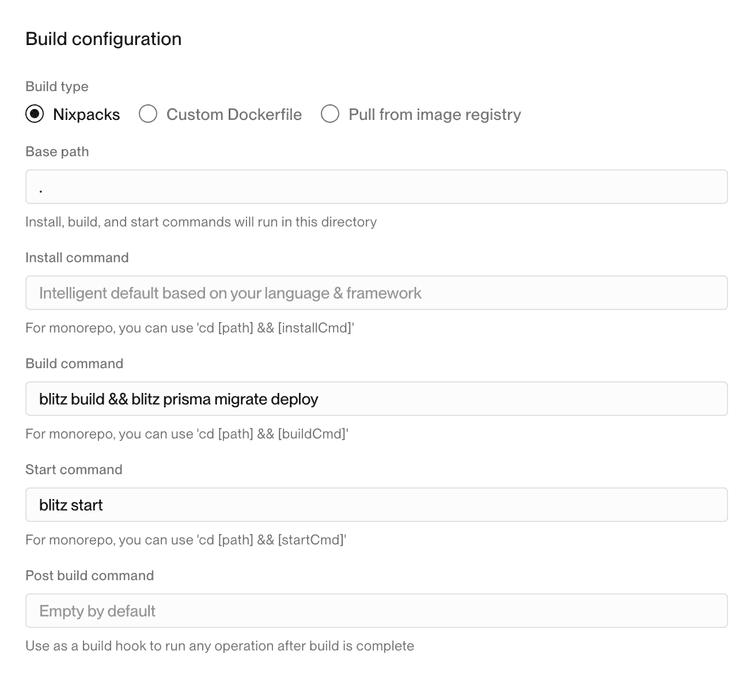The image size is (750, 673).
Task: Click the "Build configuration" heading
Action: pyautogui.click(x=103, y=39)
